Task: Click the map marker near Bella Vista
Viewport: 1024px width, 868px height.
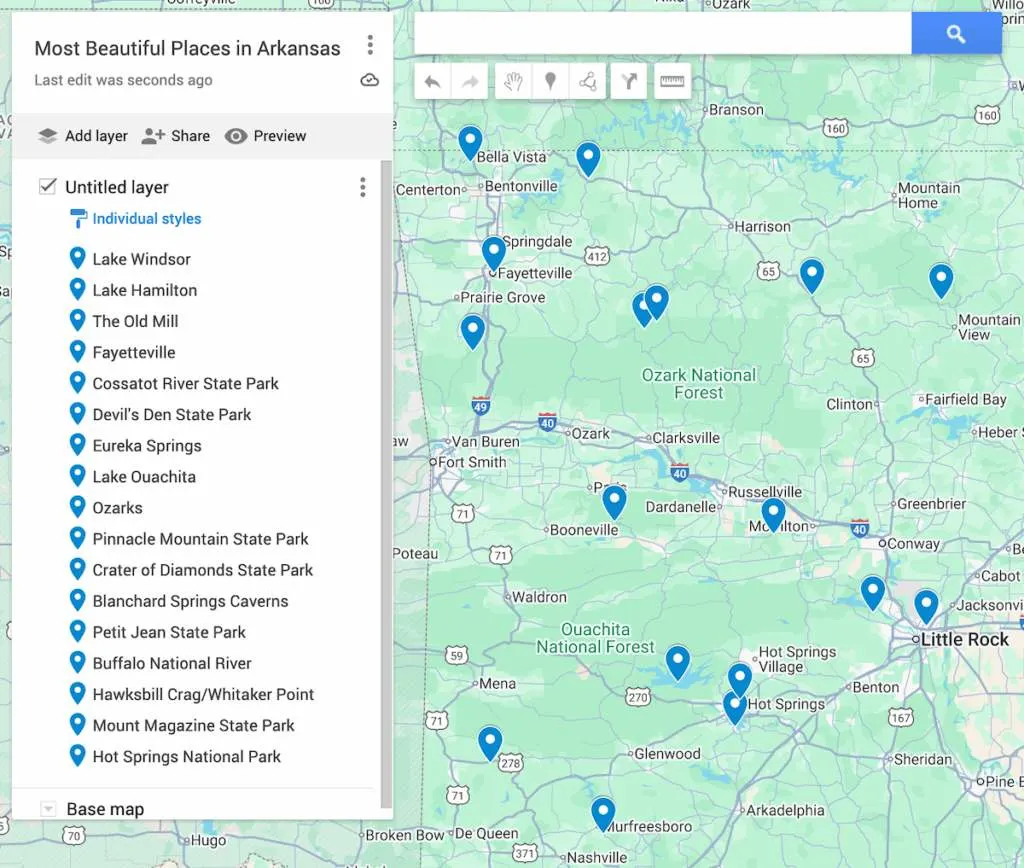Action: 470,142
